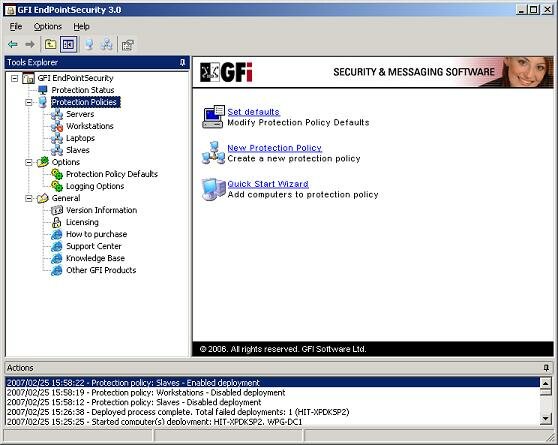Click the Licensing lock icon

point(57,222)
